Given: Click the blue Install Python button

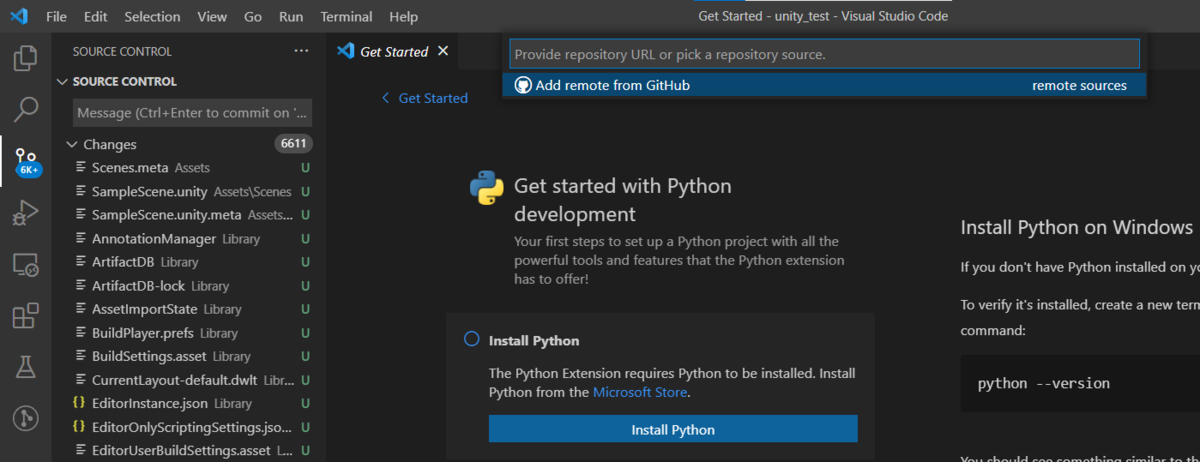Looking at the screenshot, I should [x=673, y=429].
